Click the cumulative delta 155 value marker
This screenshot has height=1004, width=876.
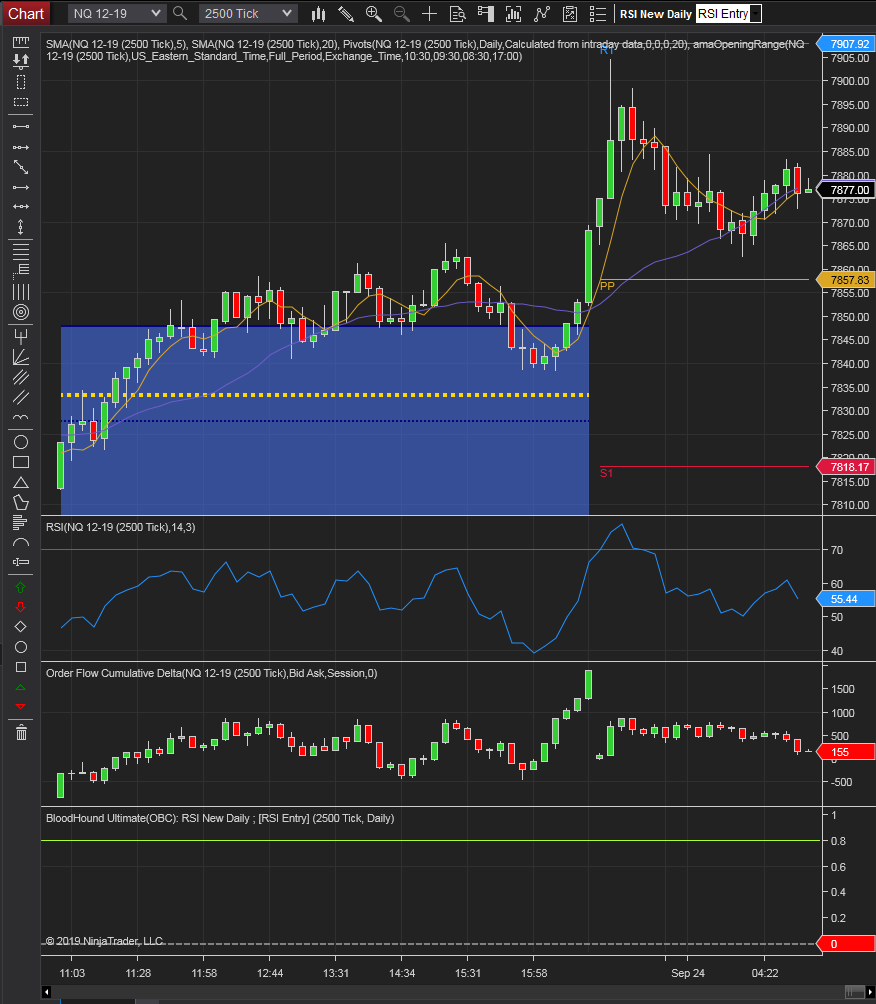pyautogui.click(x=845, y=752)
